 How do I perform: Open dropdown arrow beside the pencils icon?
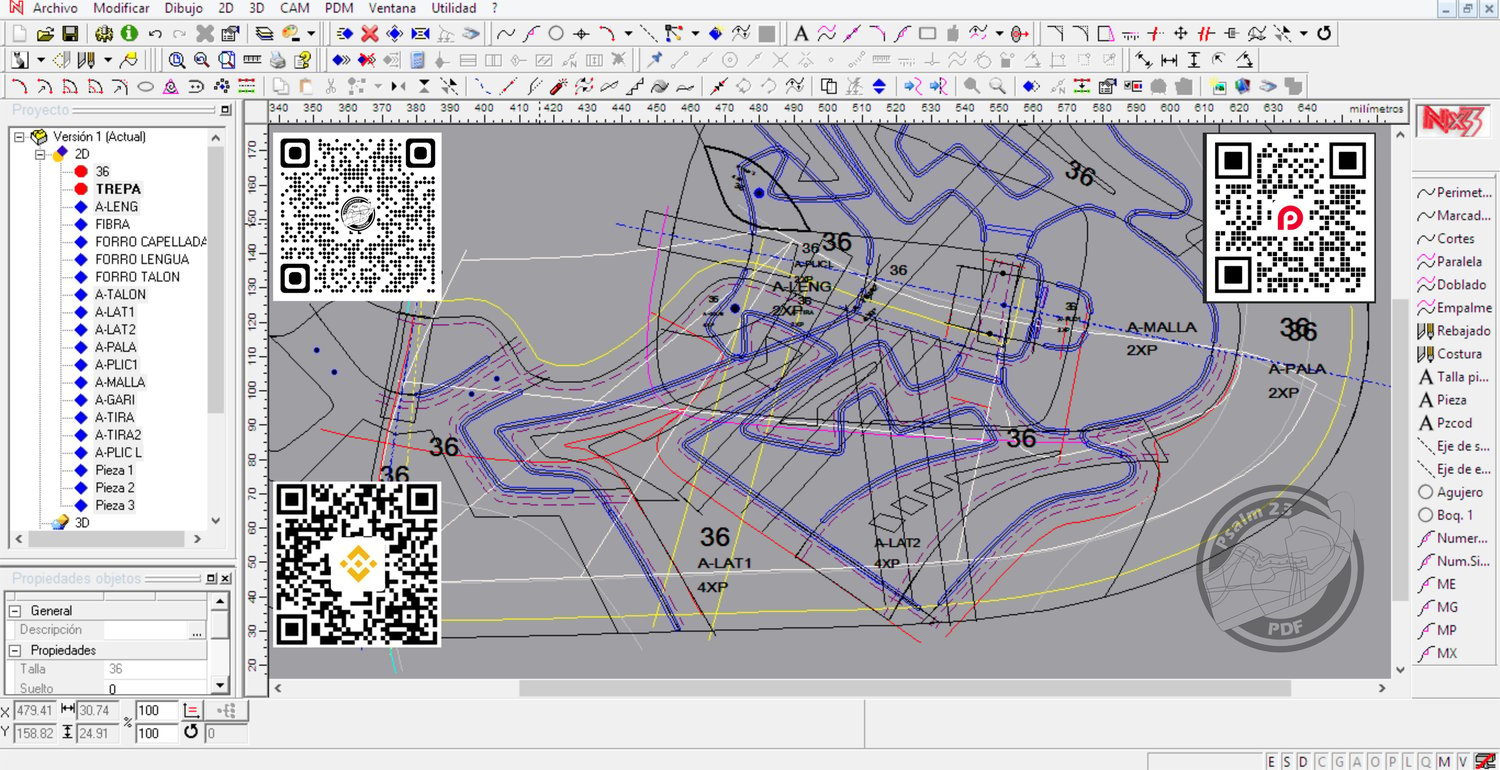click(x=108, y=60)
